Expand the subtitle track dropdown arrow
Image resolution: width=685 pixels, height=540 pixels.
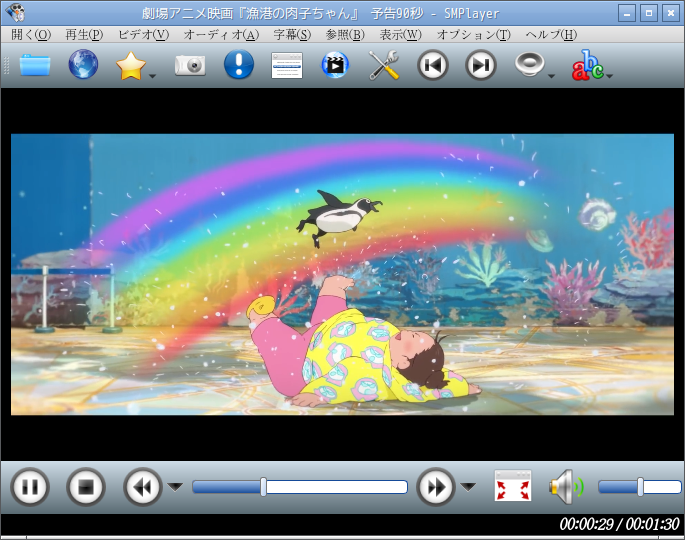click(x=610, y=76)
